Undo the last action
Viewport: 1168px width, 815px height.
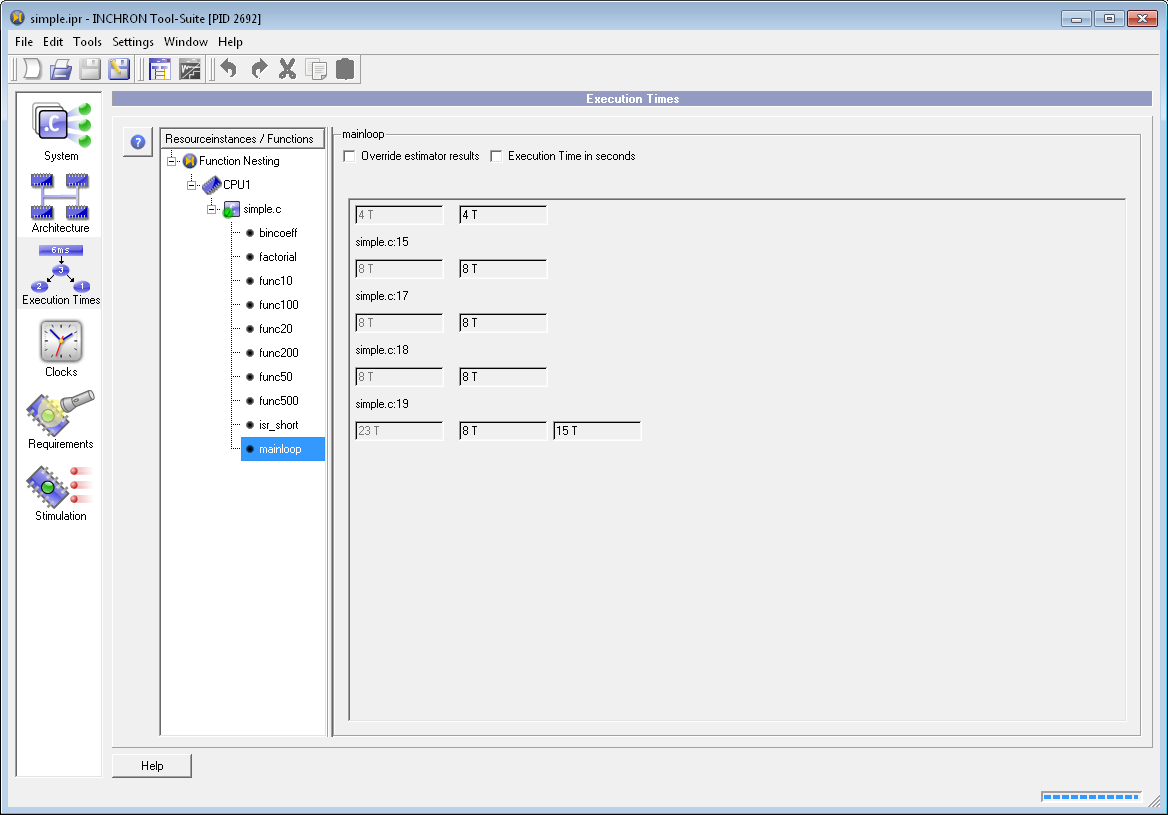point(229,69)
